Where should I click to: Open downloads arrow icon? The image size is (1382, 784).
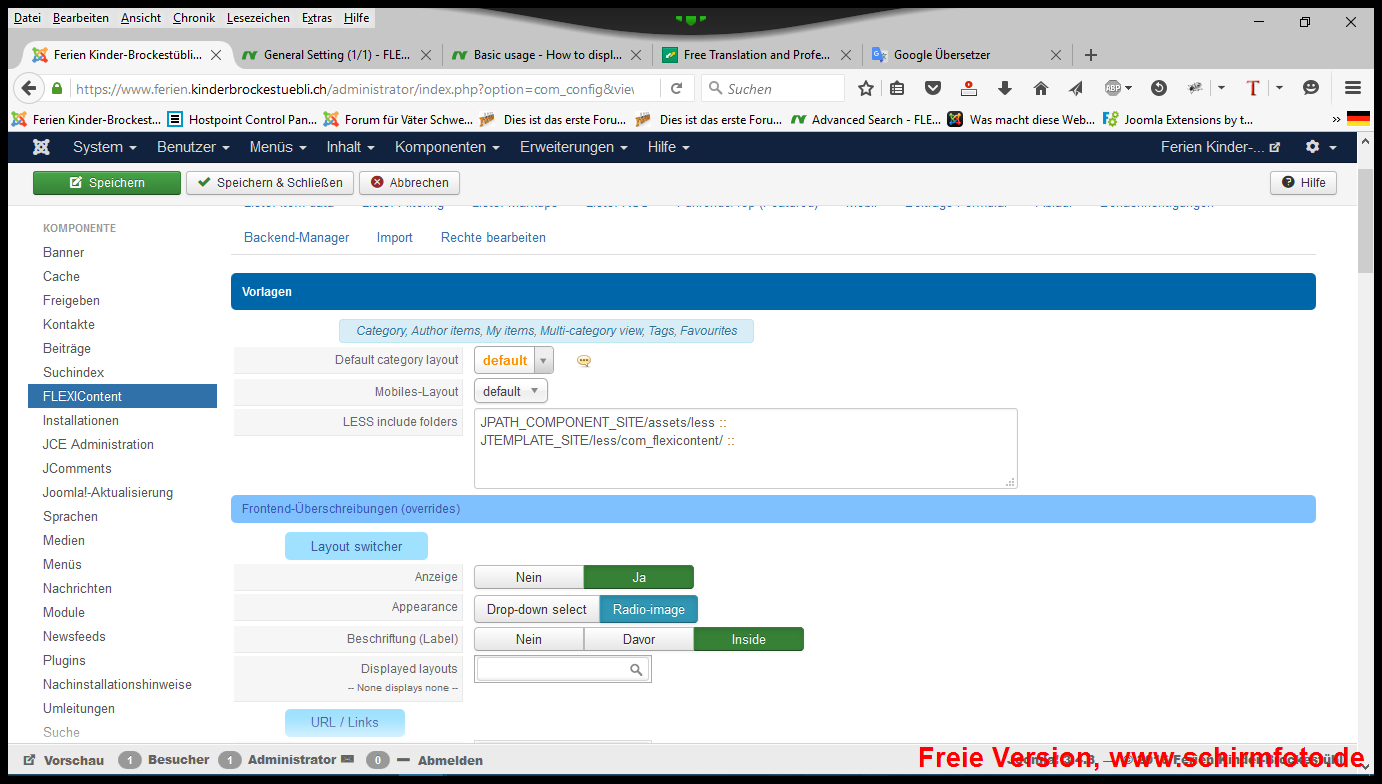(x=1005, y=88)
